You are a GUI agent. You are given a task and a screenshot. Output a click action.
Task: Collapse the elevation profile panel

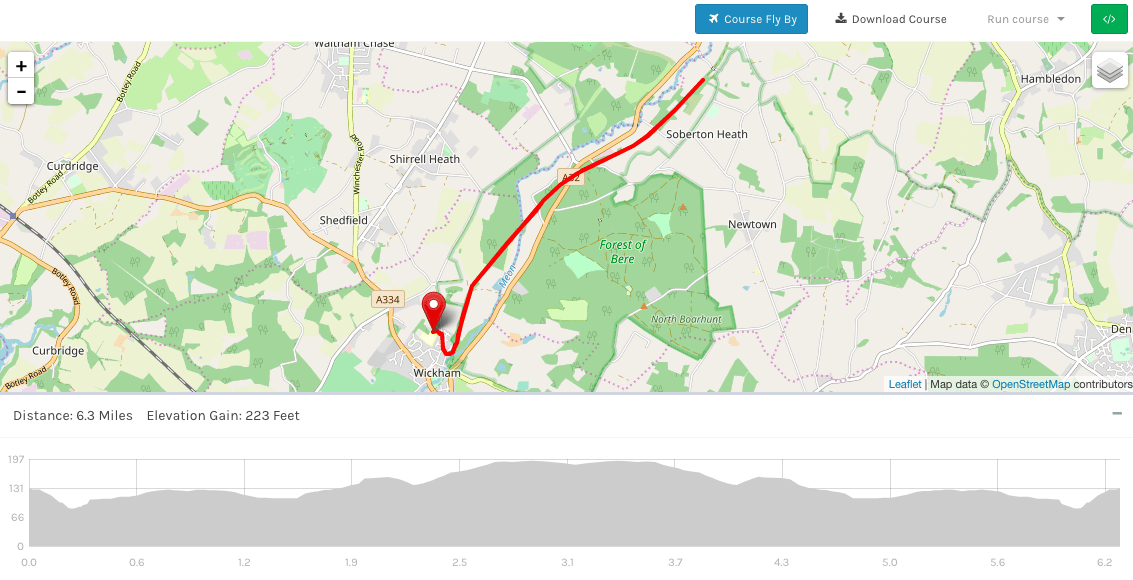[1117, 411]
